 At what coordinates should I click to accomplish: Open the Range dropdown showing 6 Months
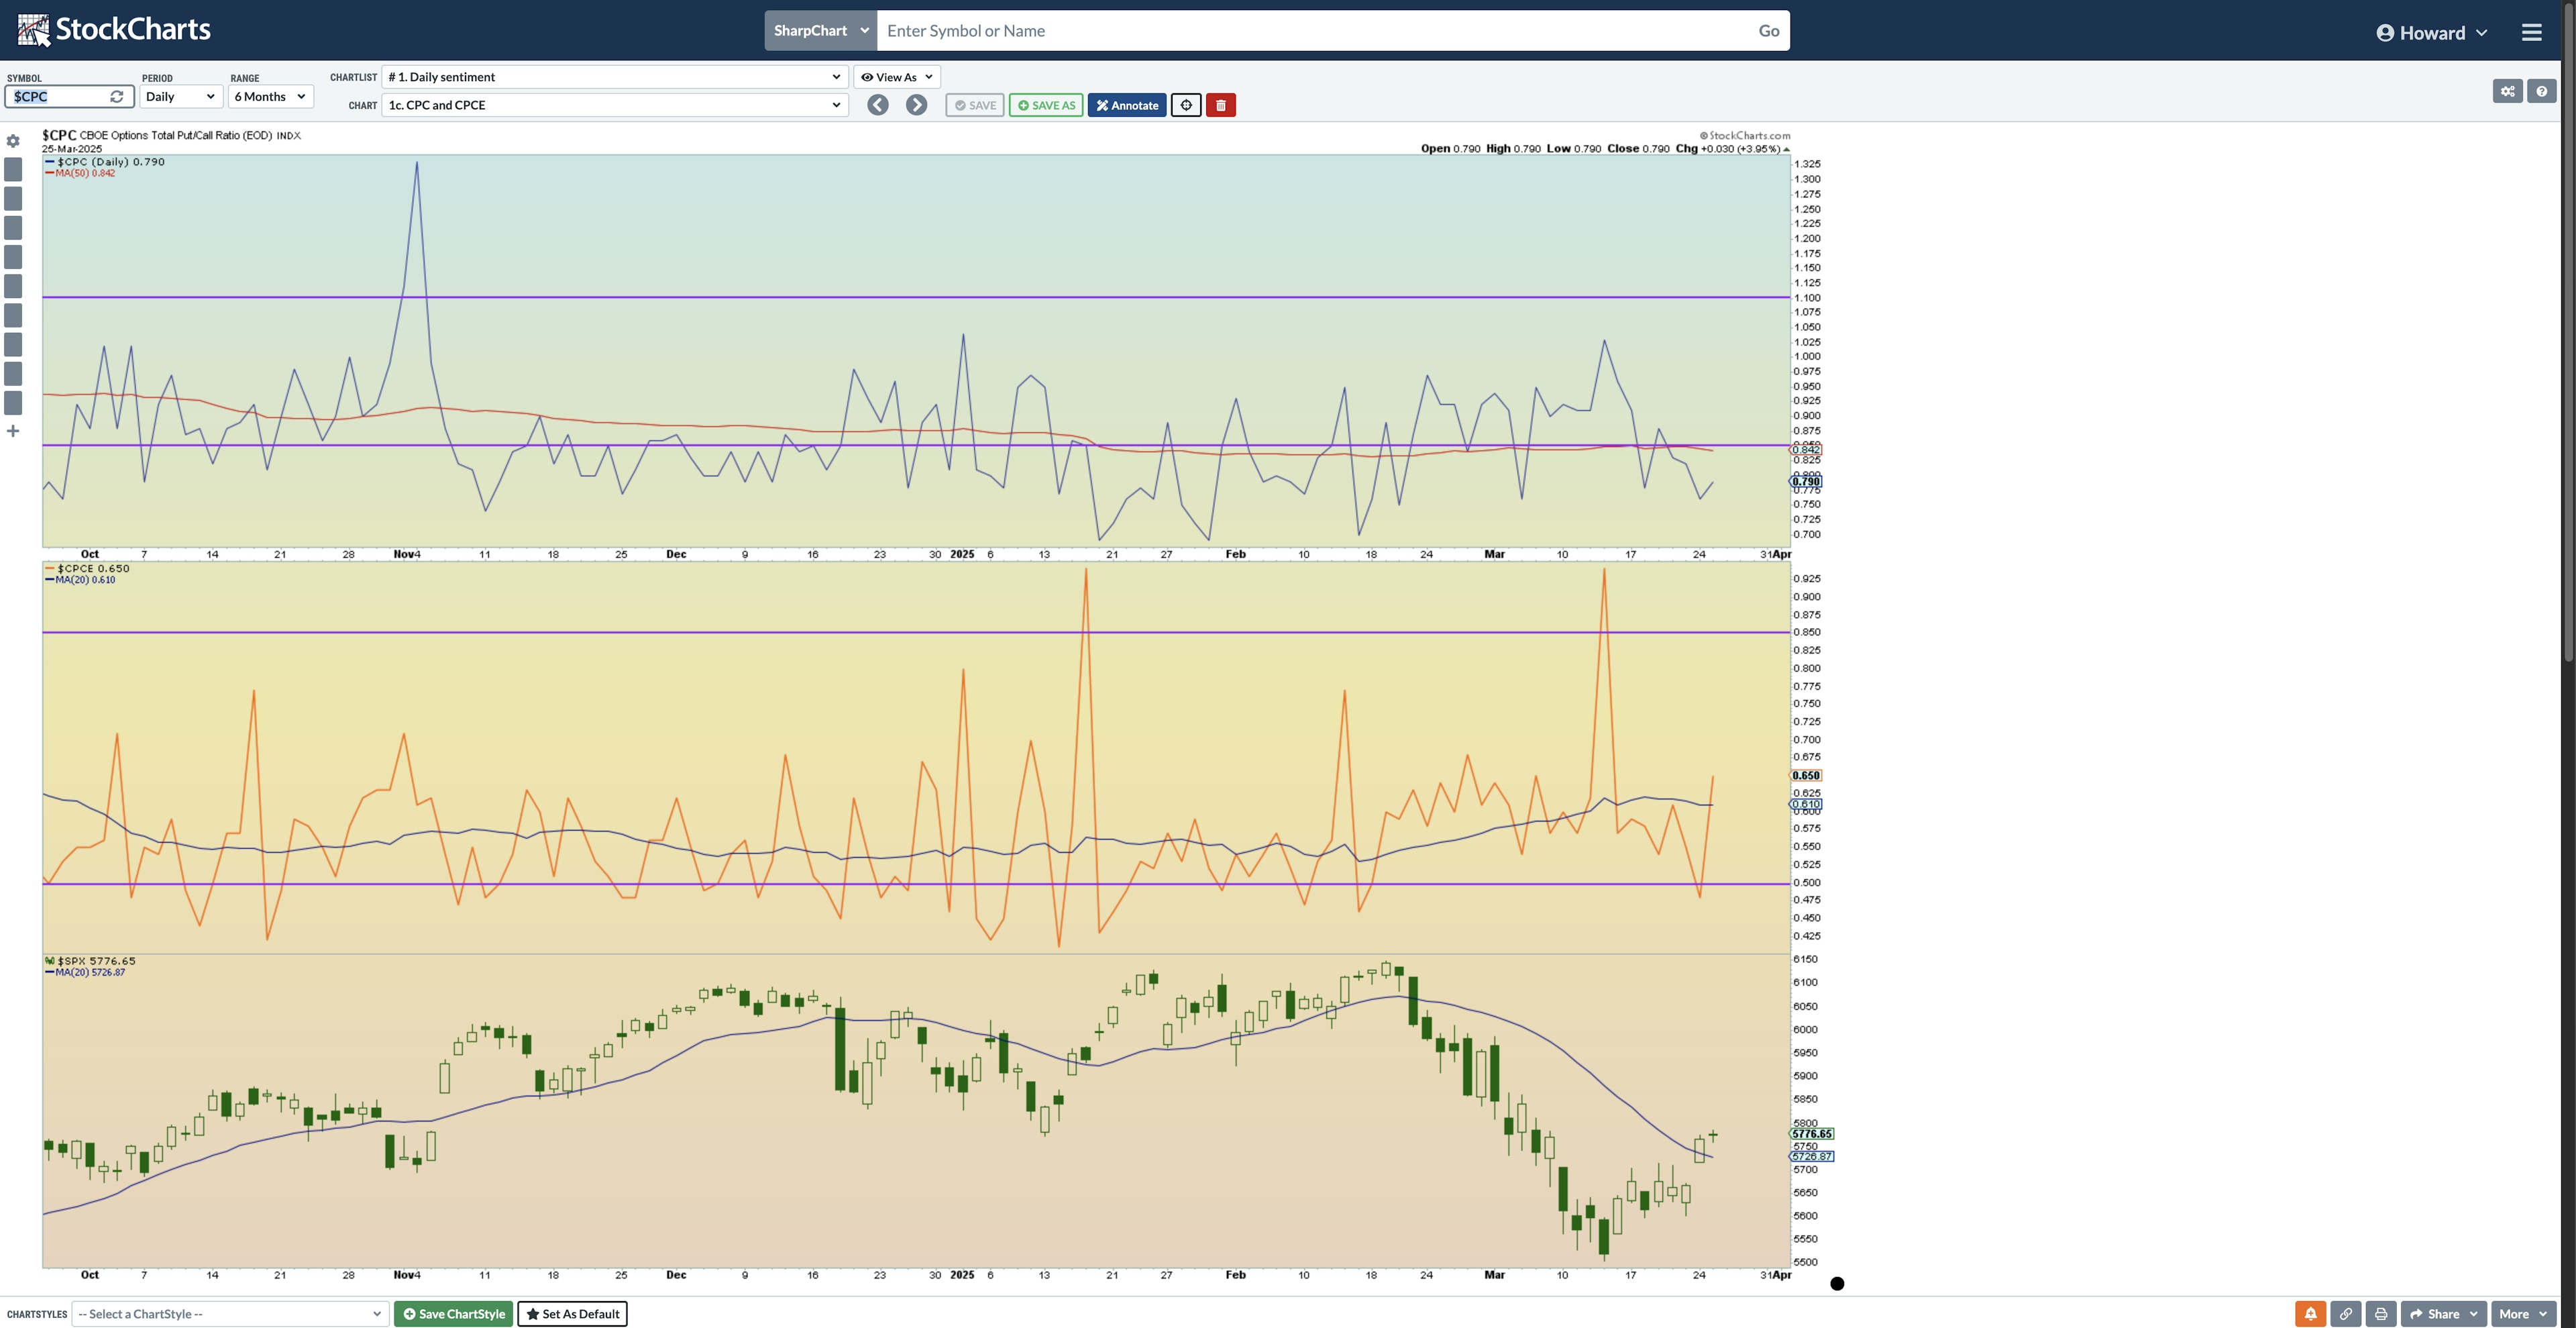click(270, 97)
